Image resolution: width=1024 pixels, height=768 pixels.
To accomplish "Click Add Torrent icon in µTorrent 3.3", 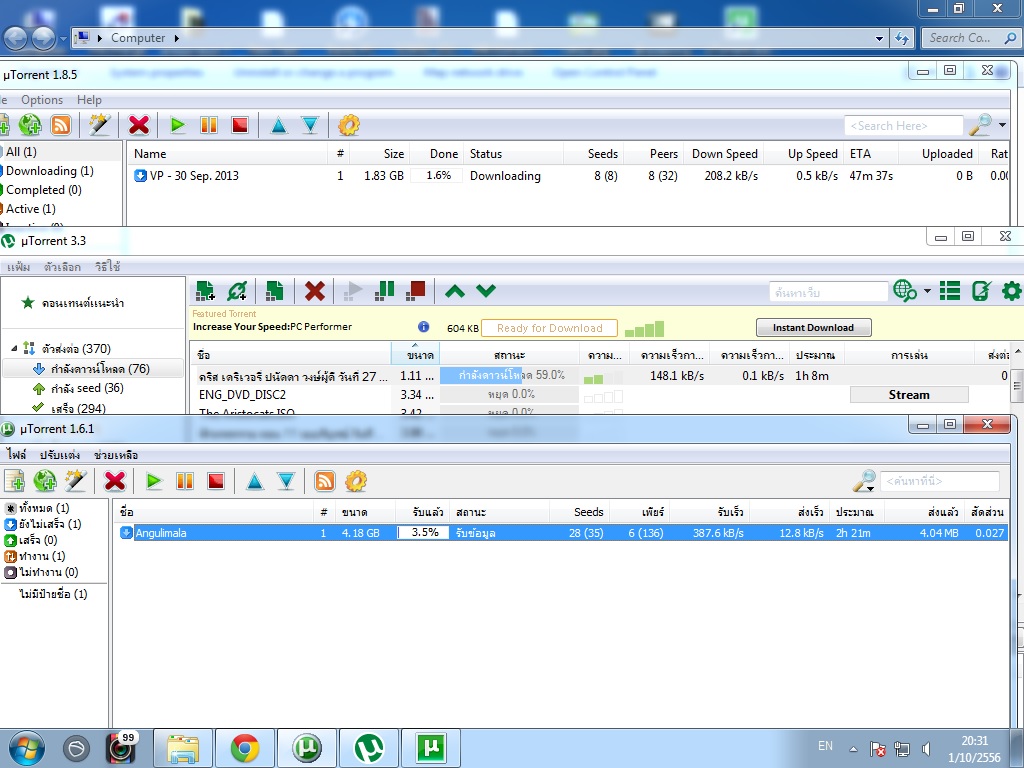I will tap(205, 291).
